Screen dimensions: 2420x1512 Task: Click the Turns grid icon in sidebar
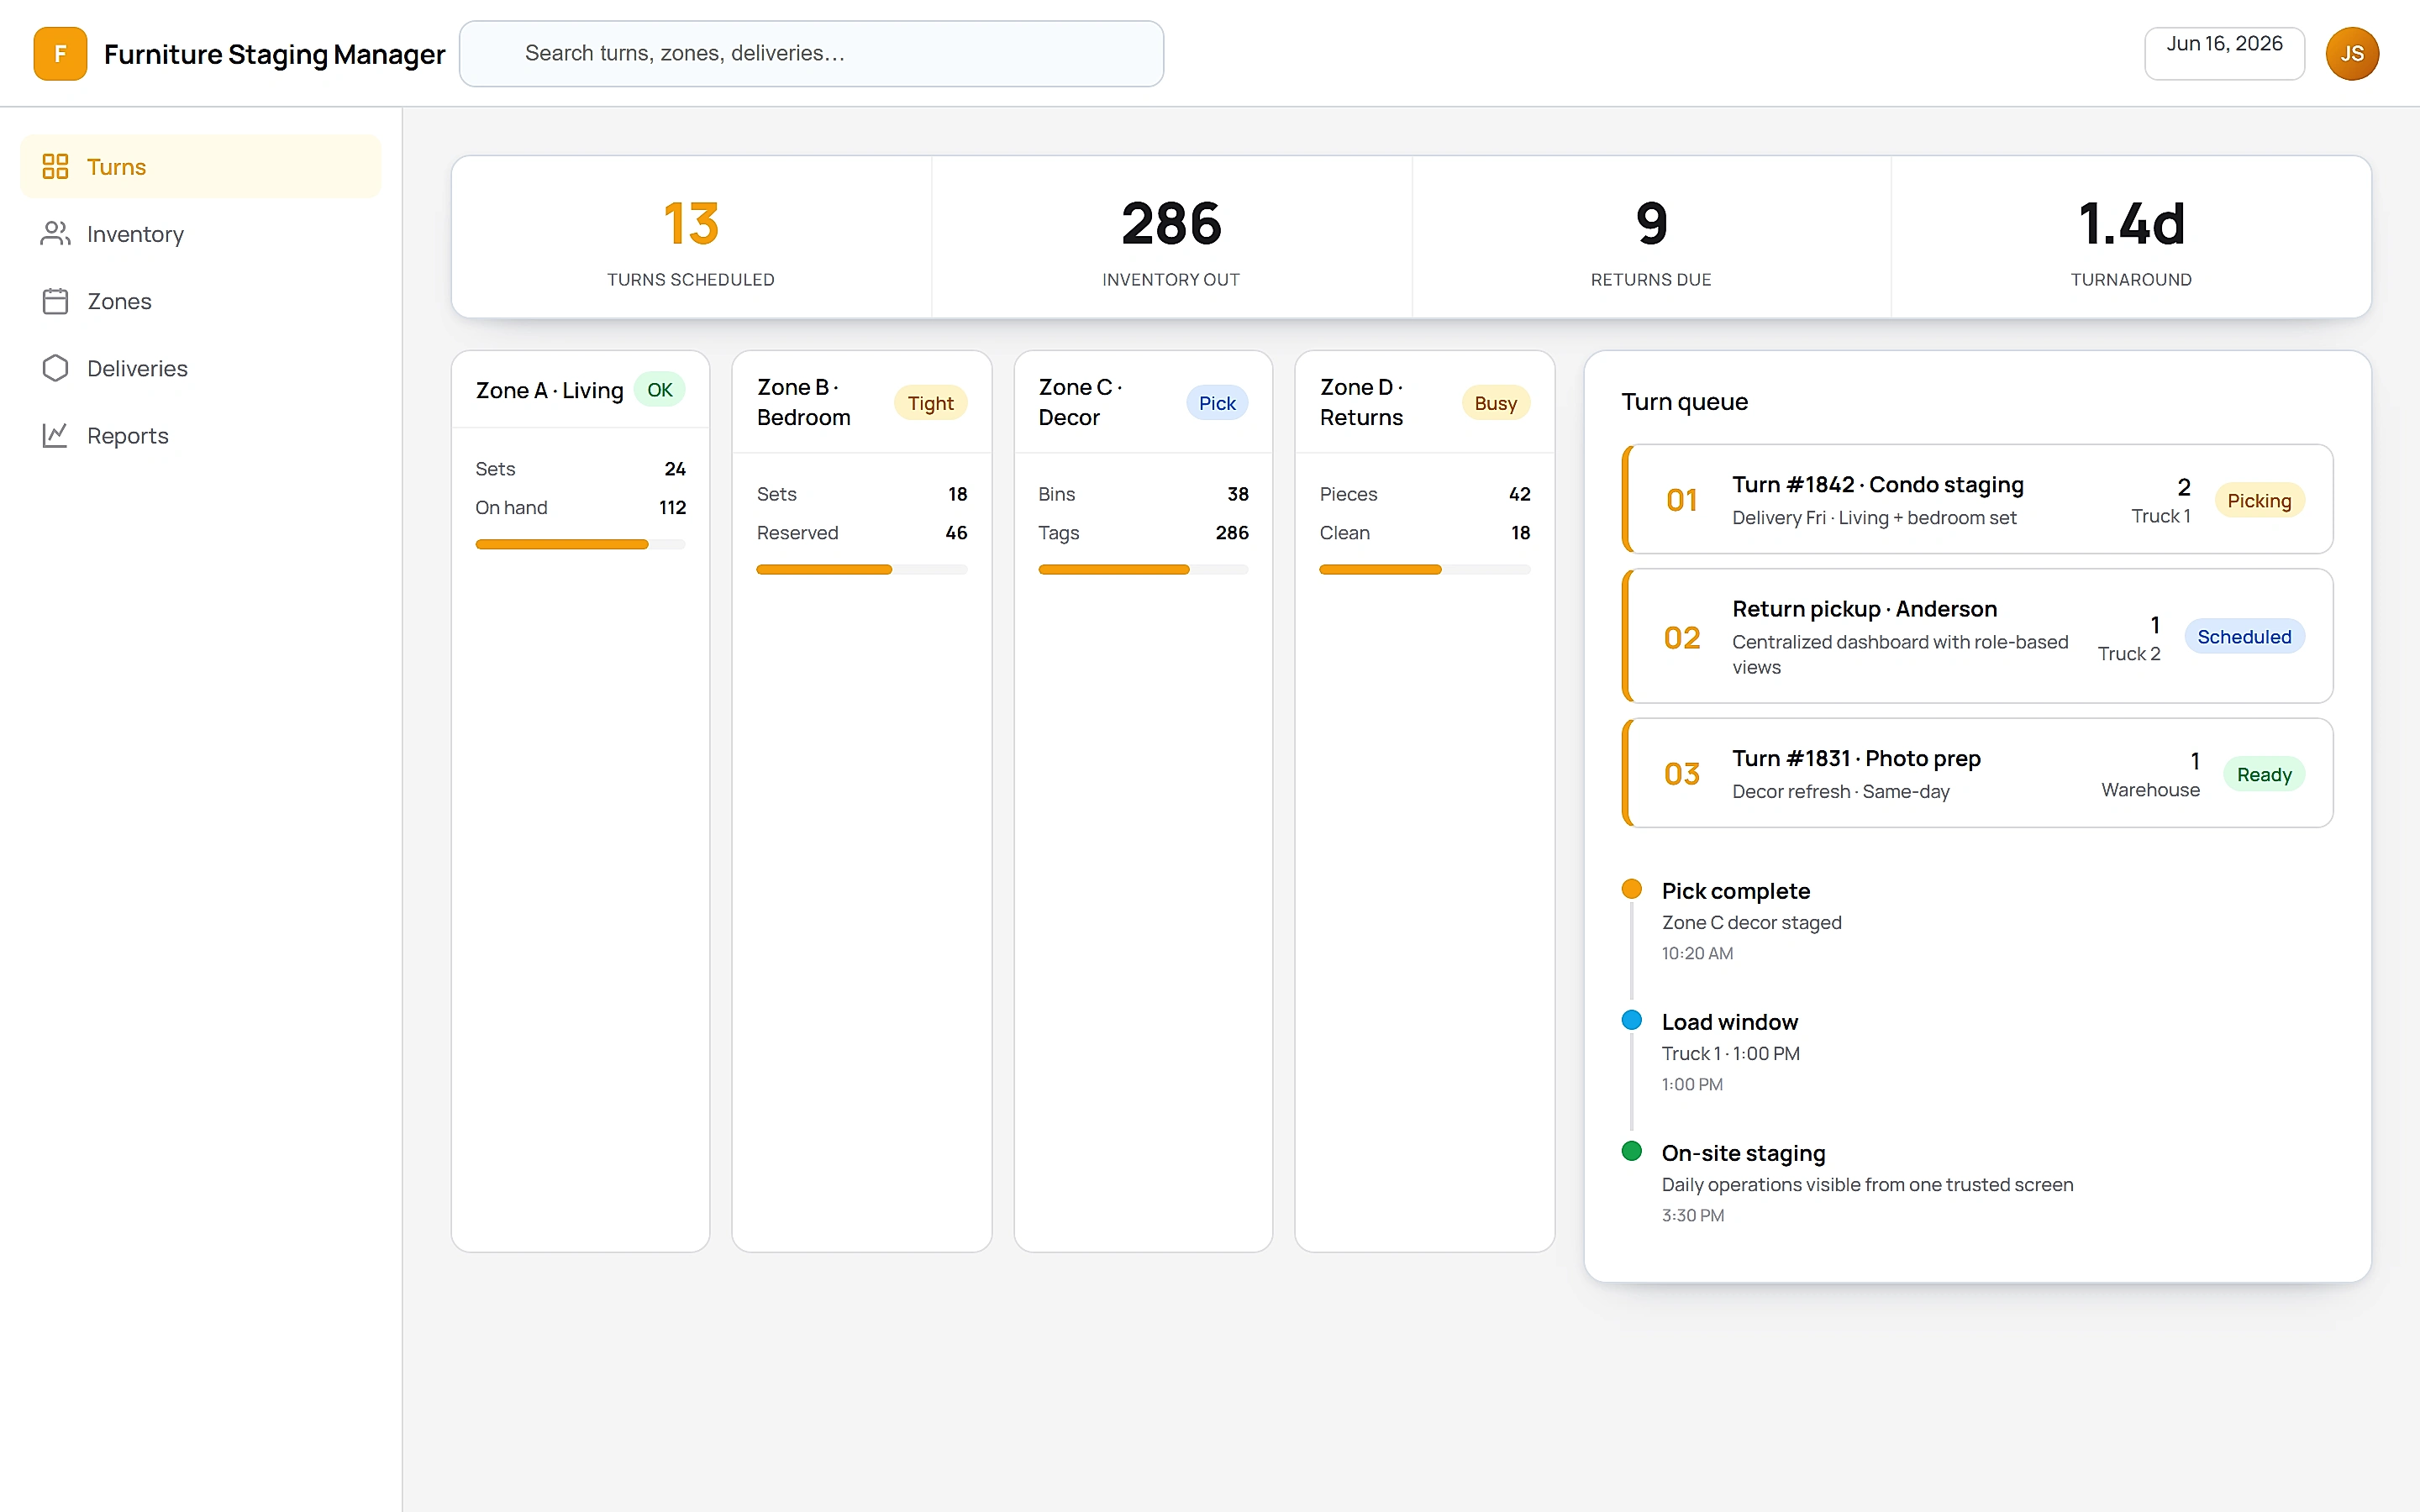[x=55, y=166]
